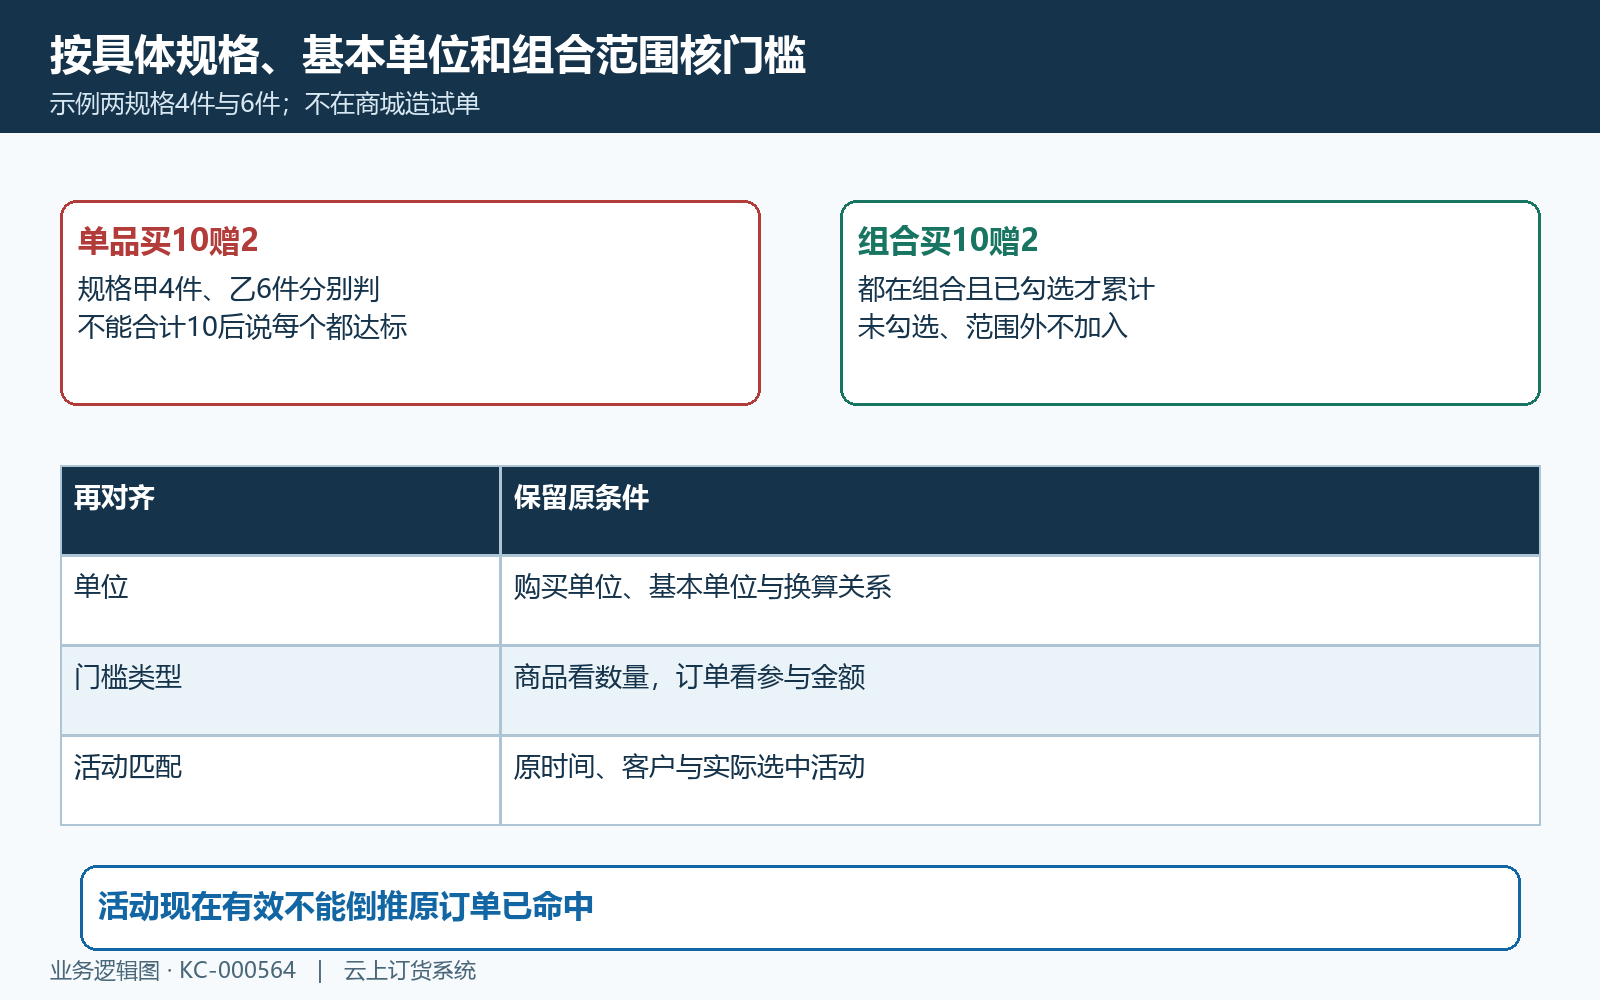Click table header 再对齐
1600x1000 pixels.
point(280,510)
